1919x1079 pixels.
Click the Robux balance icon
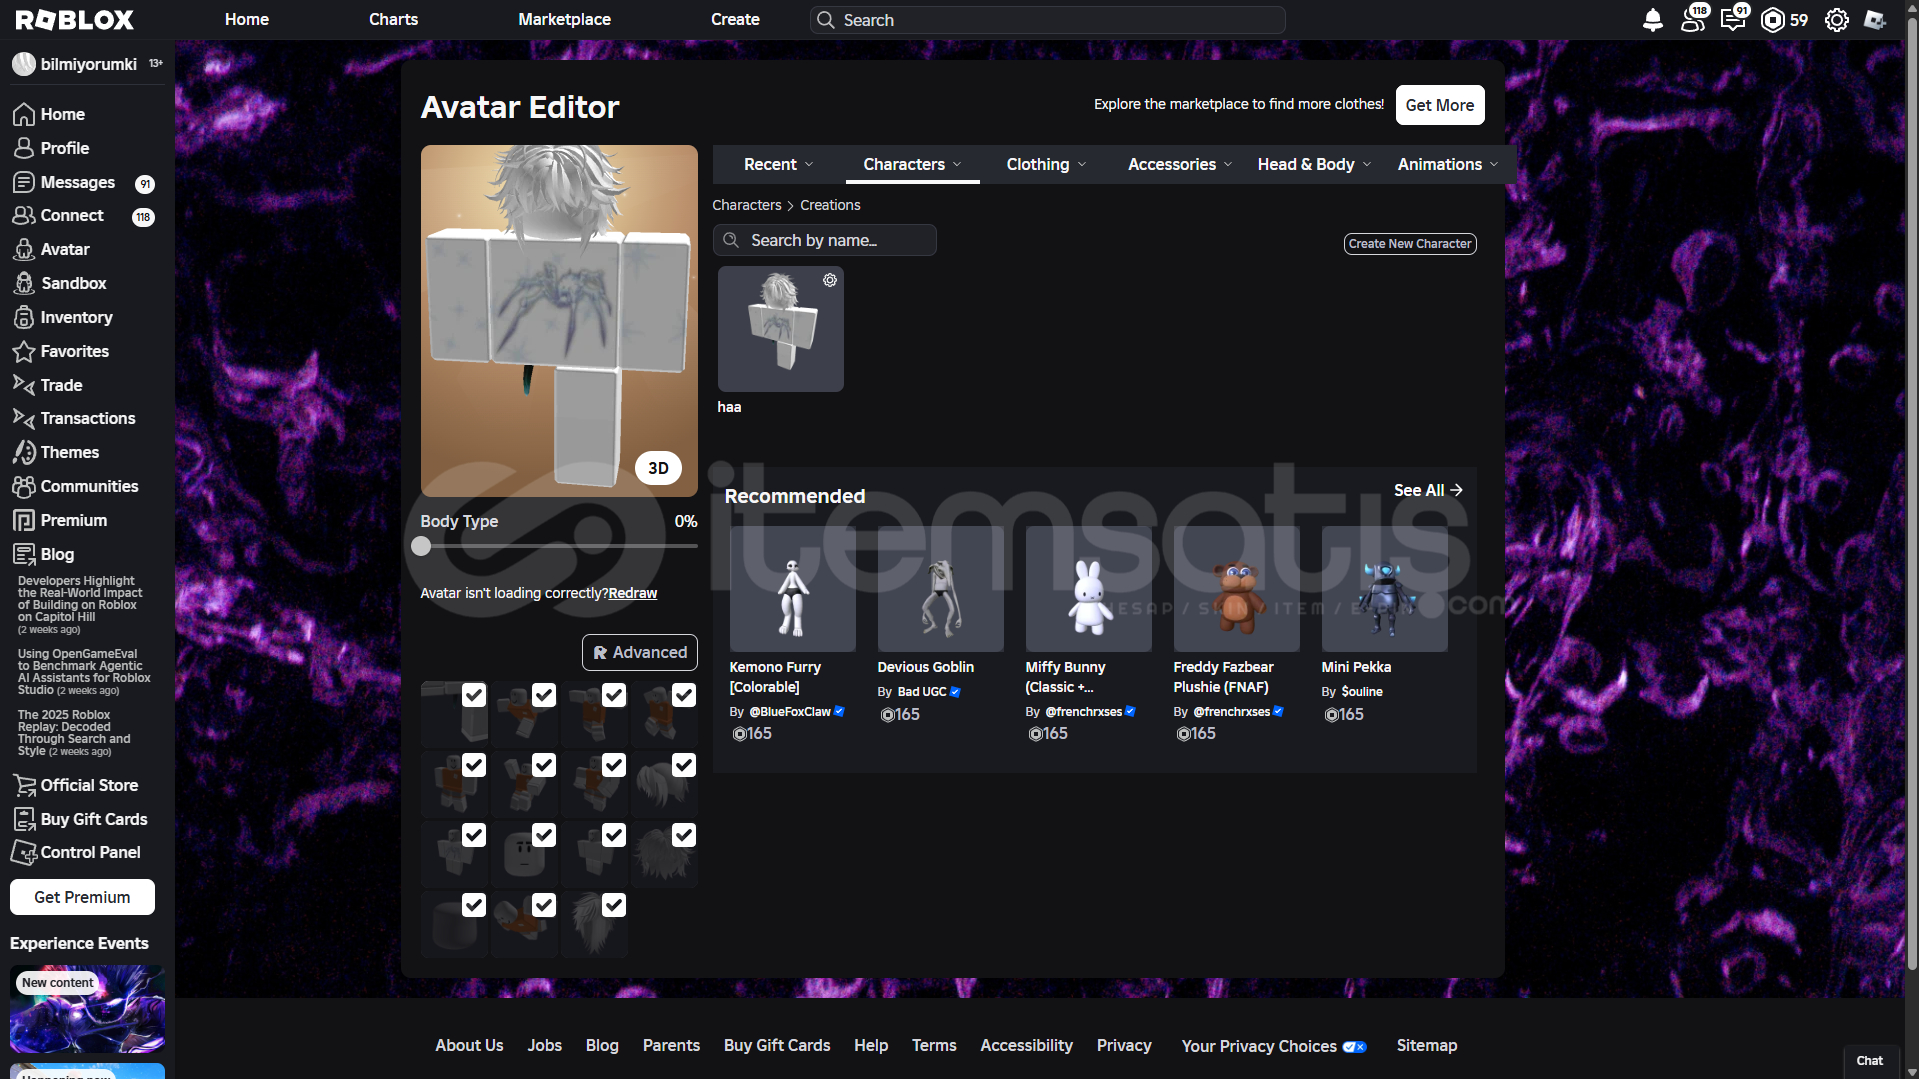click(x=1772, y=20)
